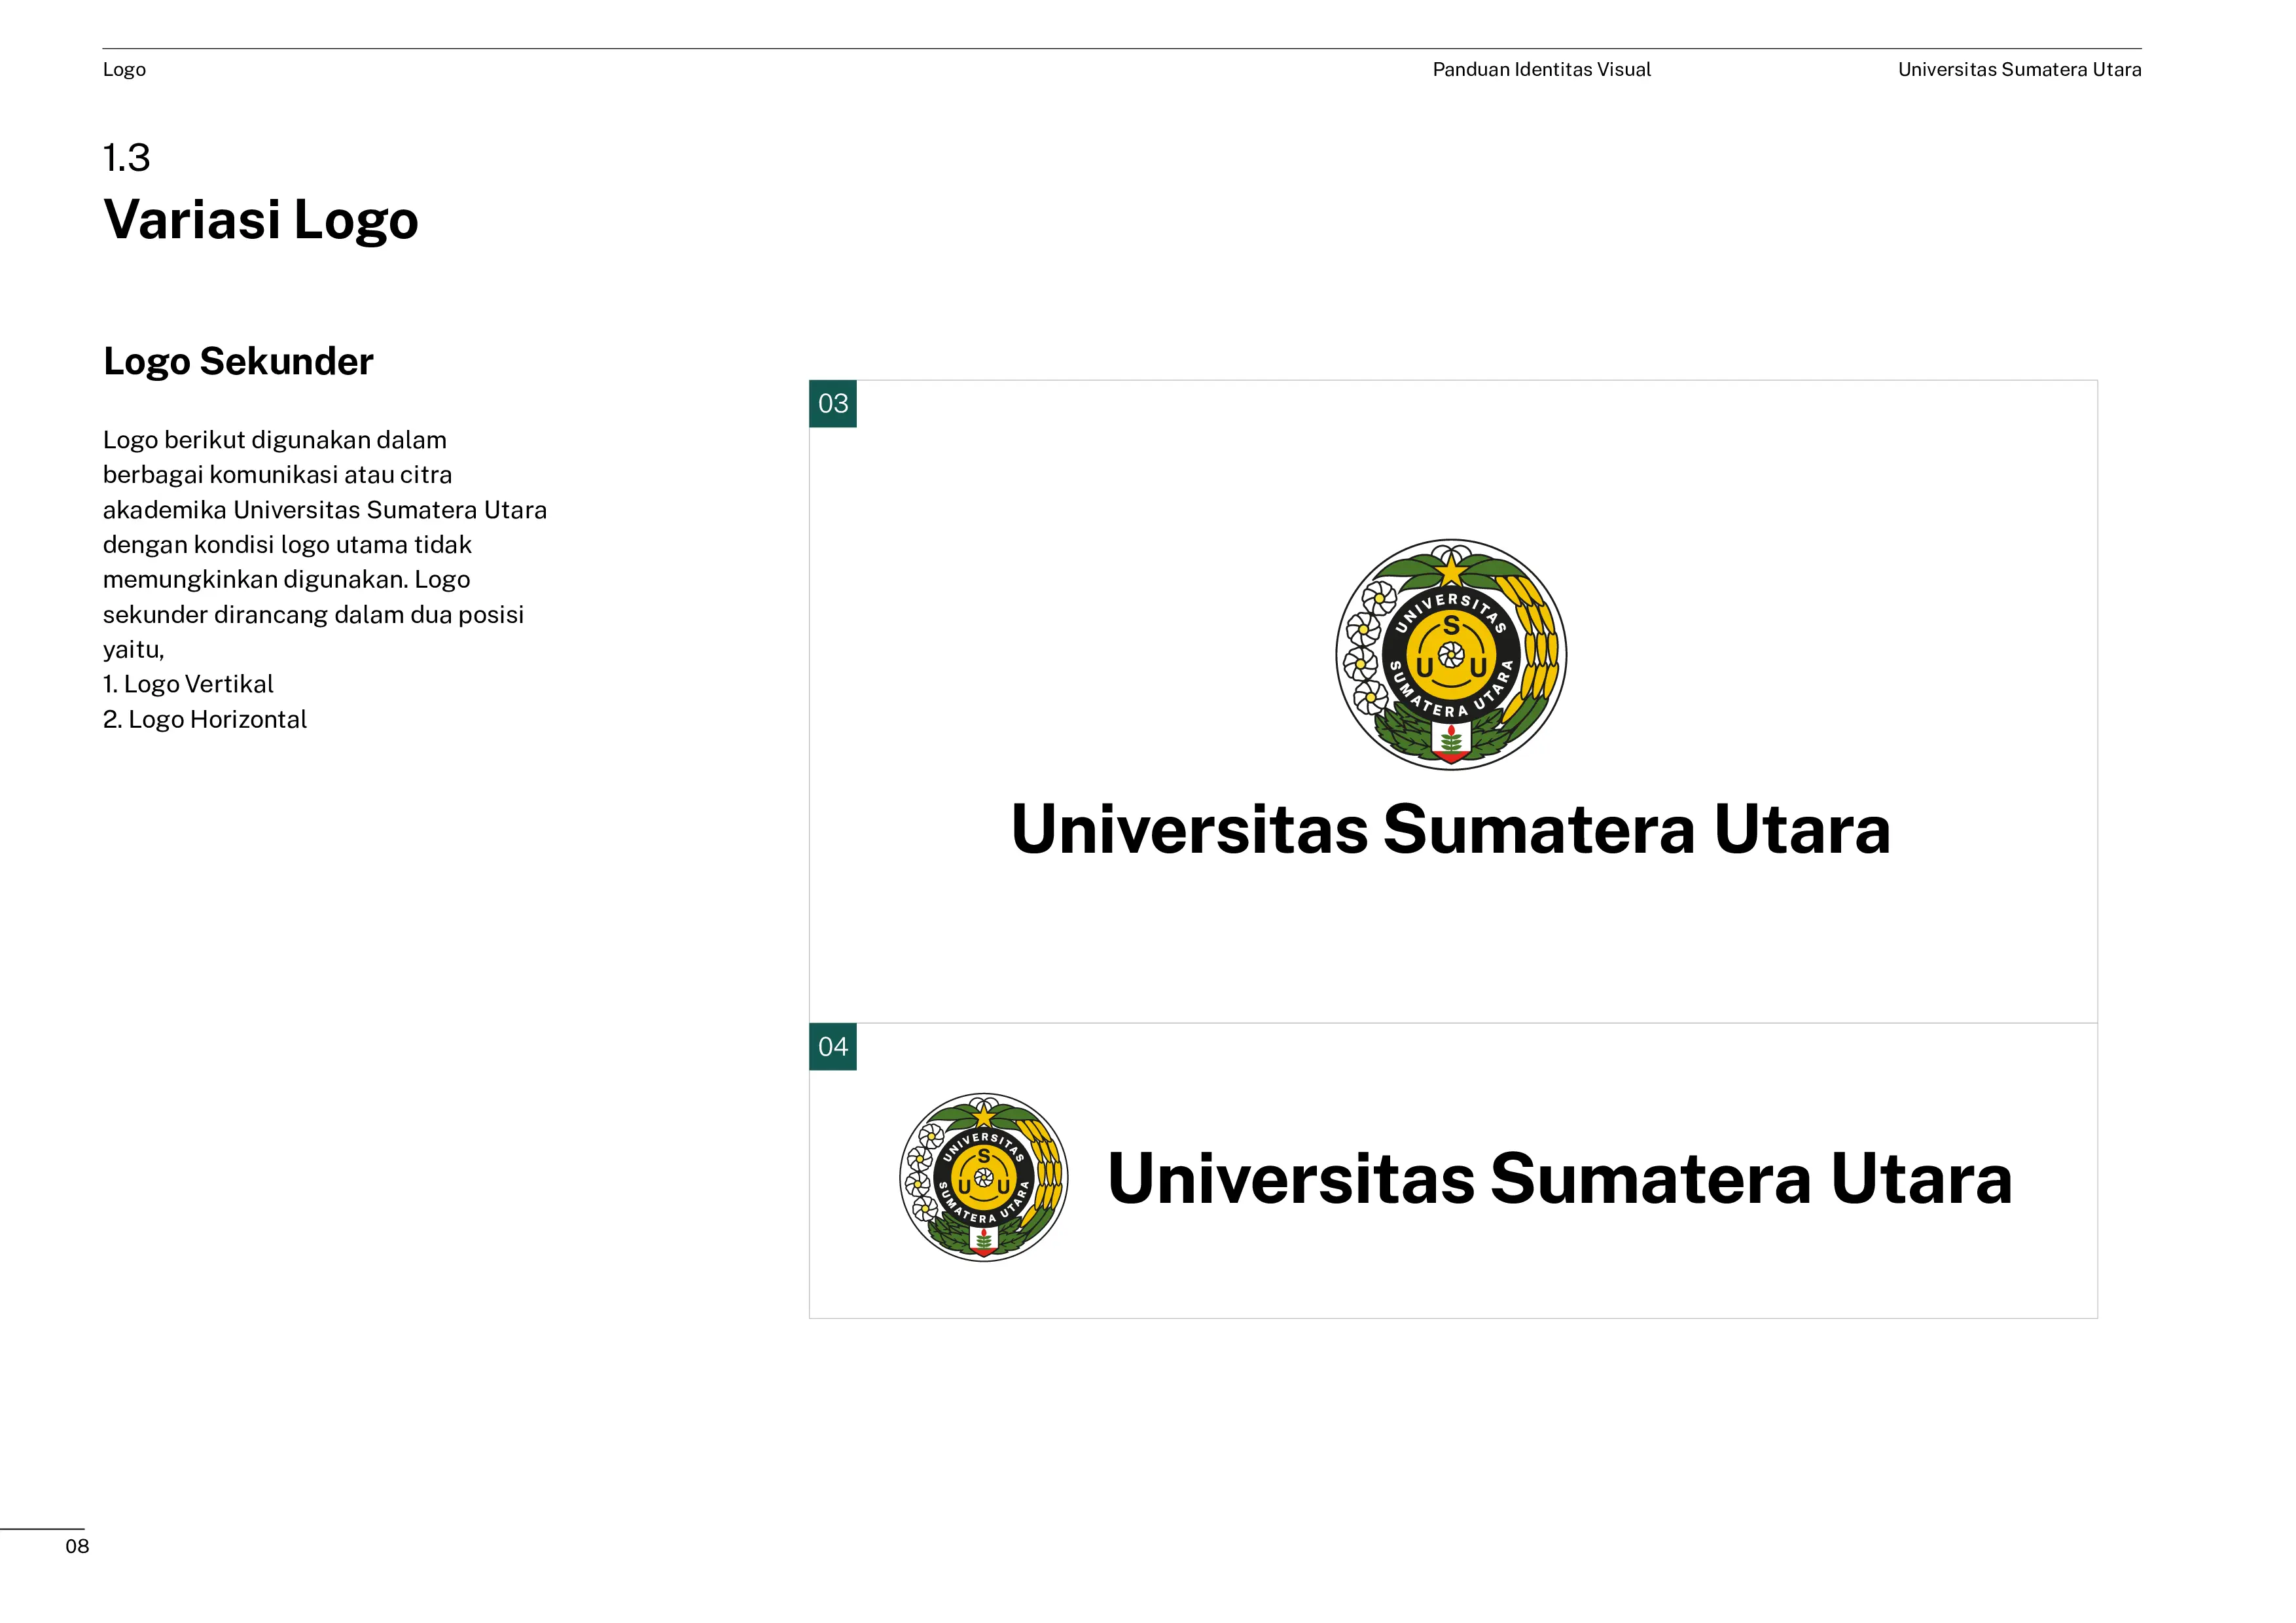This screenshot has width=2296, height=1623.
Task: Click the small 'Universitas Sumatera Utara' header text
Action: [x=2019, y=70]
